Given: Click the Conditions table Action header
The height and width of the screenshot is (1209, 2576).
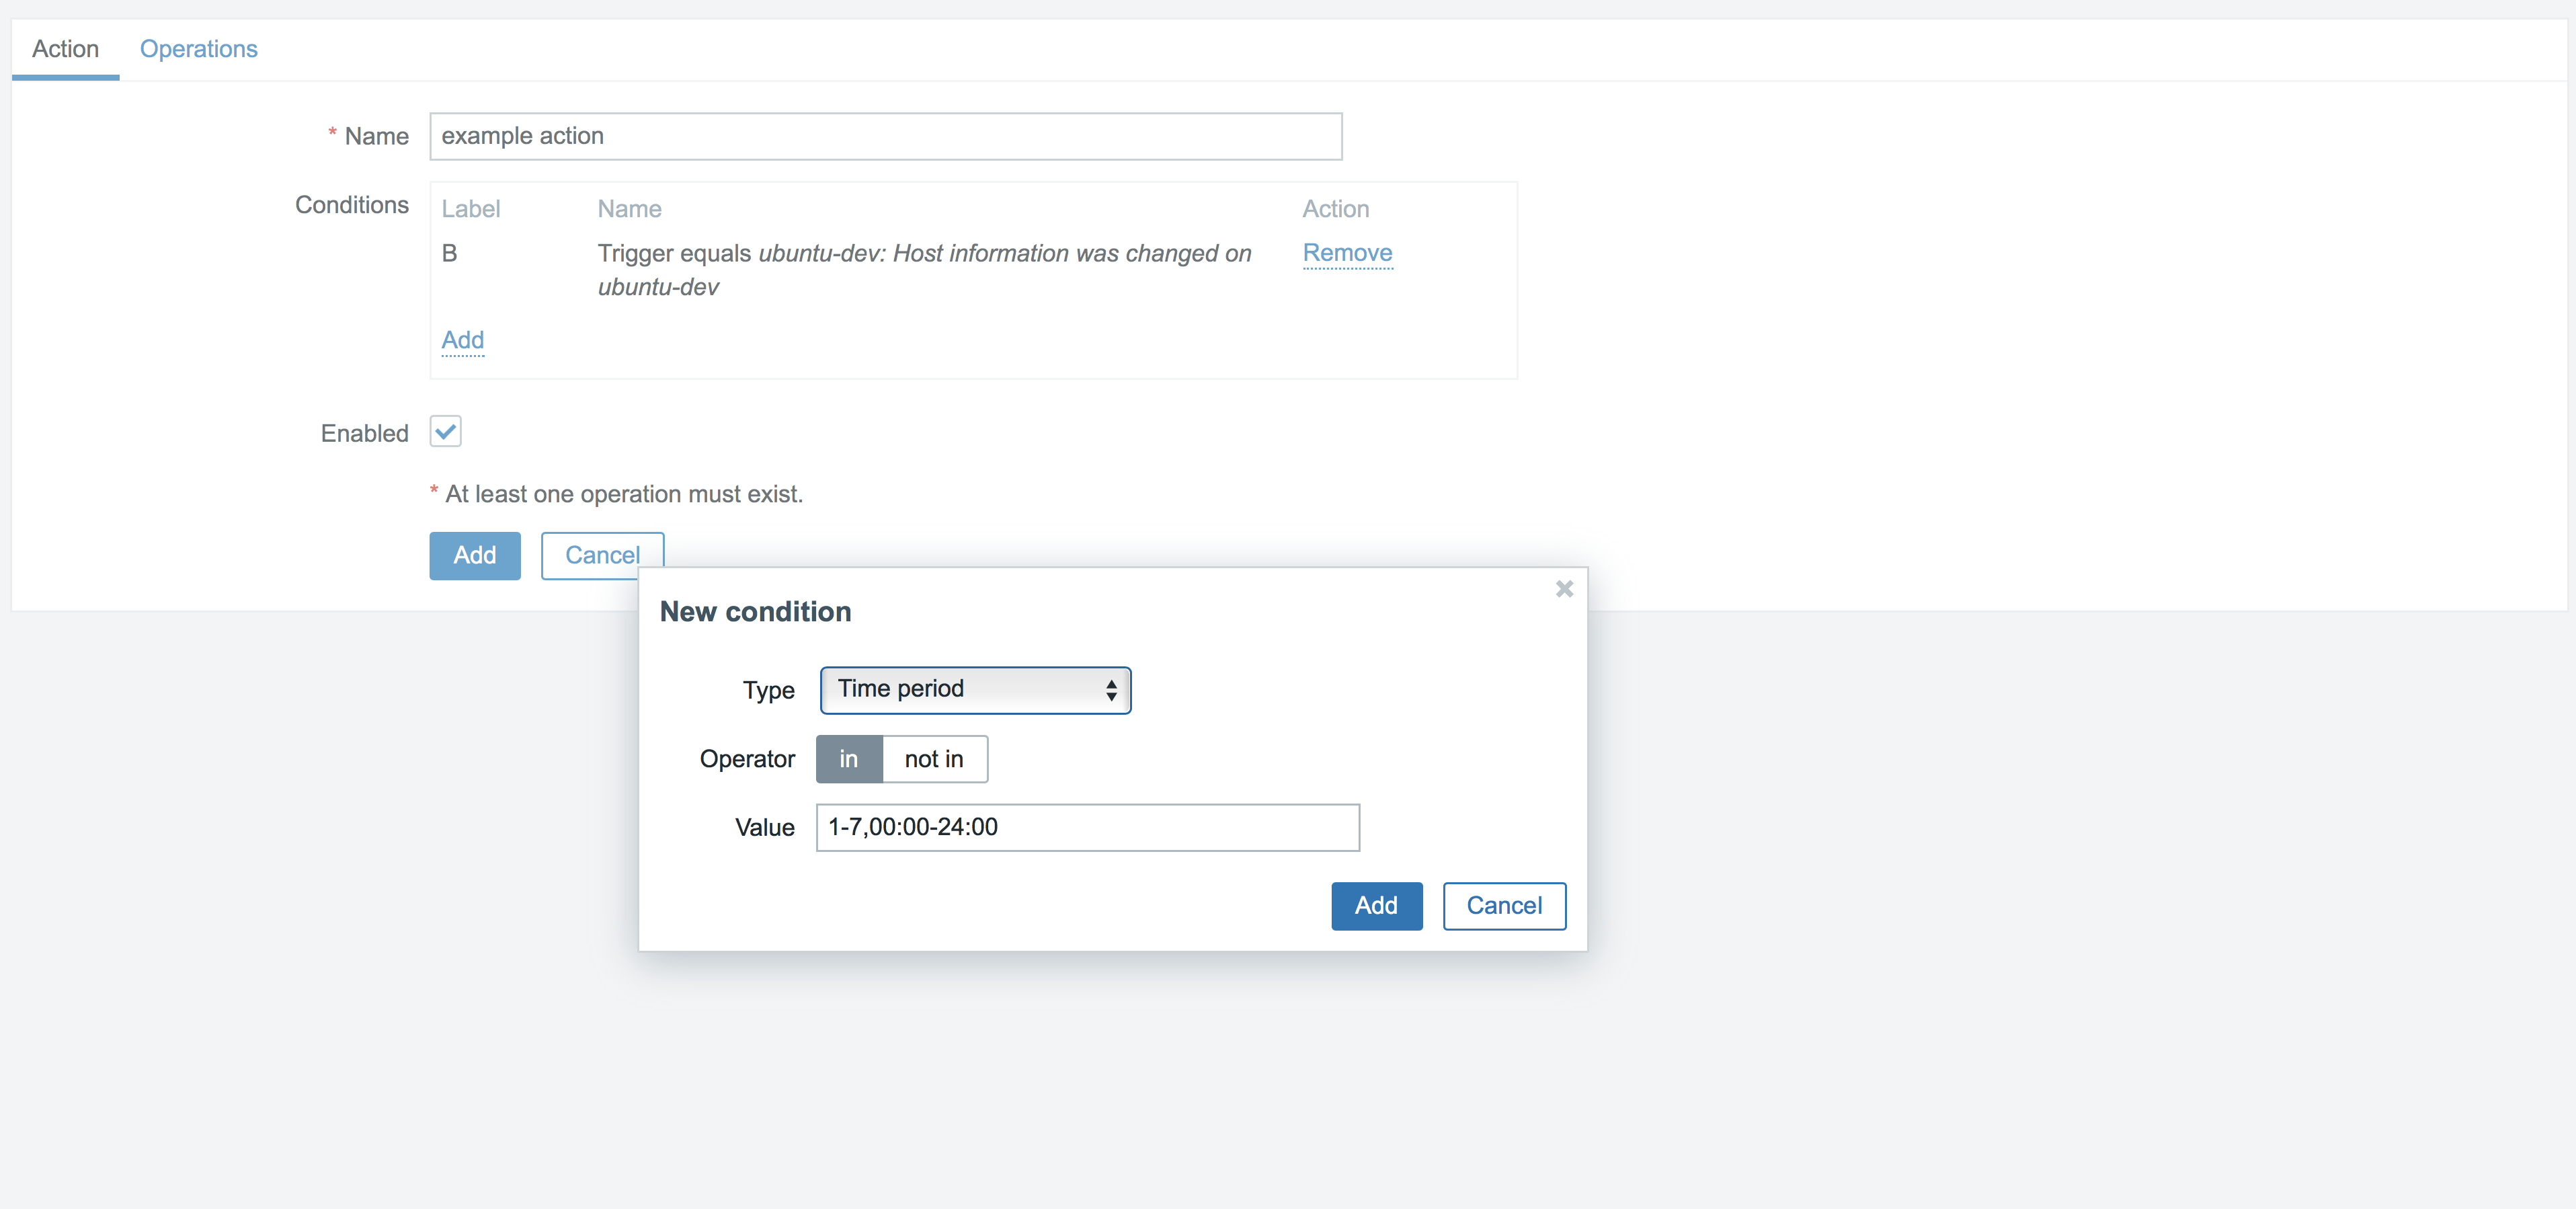Looking at the screenshot, I should point(1335,209).
